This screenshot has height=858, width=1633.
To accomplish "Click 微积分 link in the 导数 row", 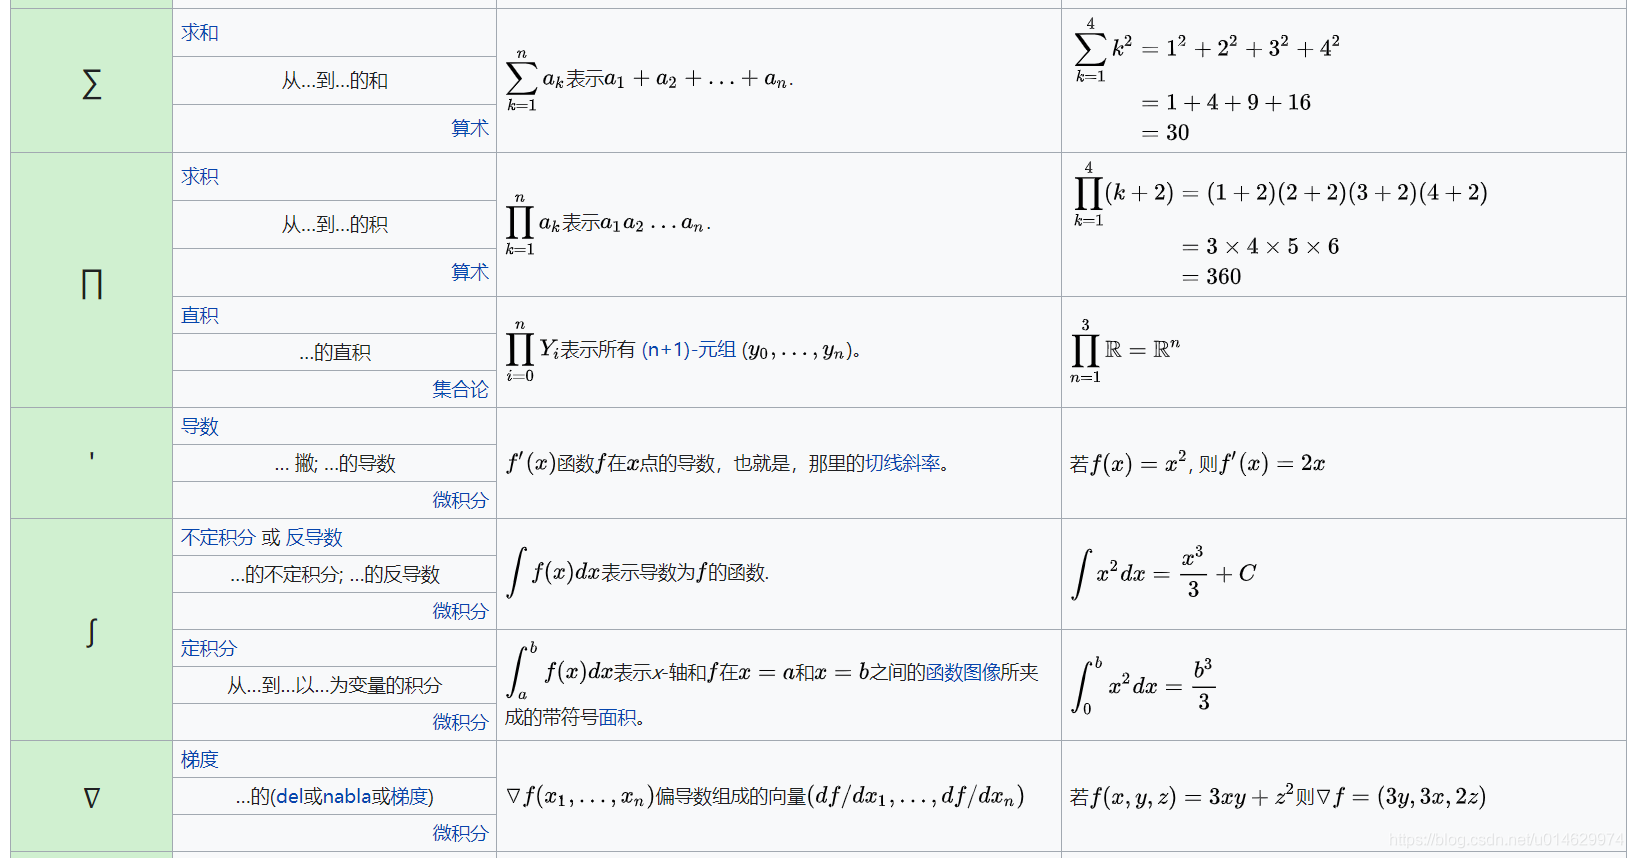I will tap(460, 500).
